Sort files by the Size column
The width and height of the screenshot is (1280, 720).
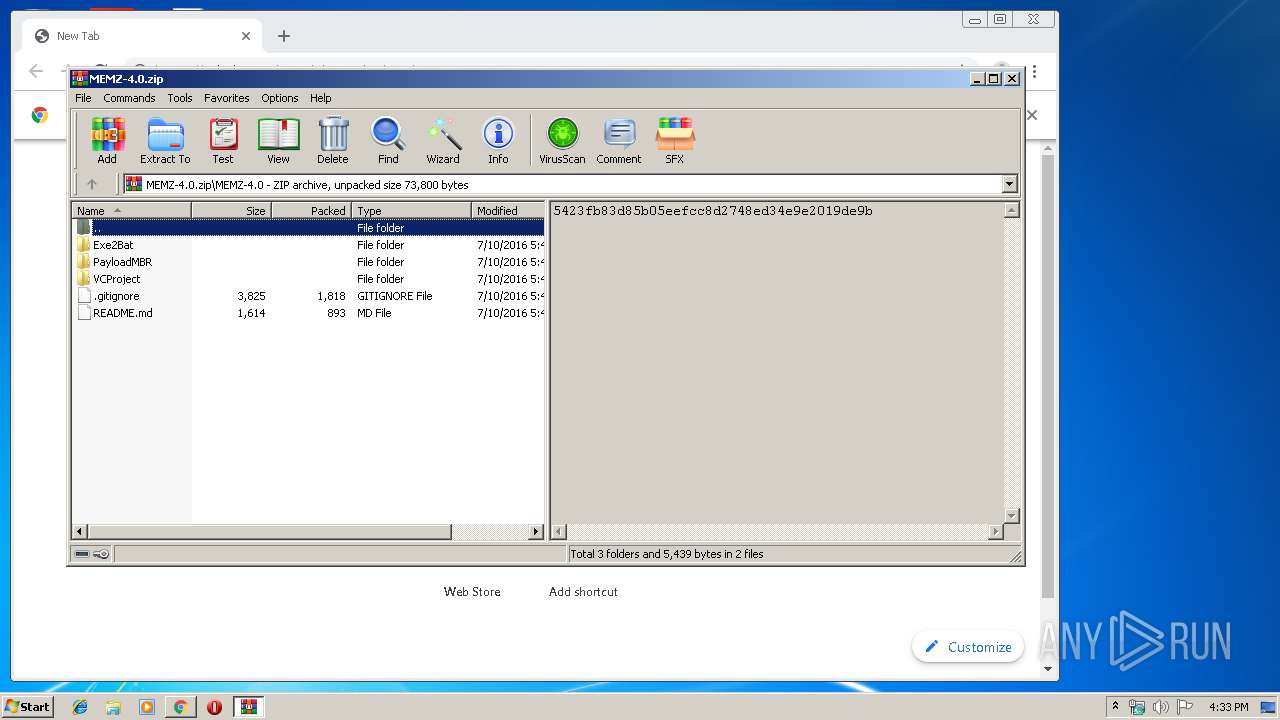231,211
